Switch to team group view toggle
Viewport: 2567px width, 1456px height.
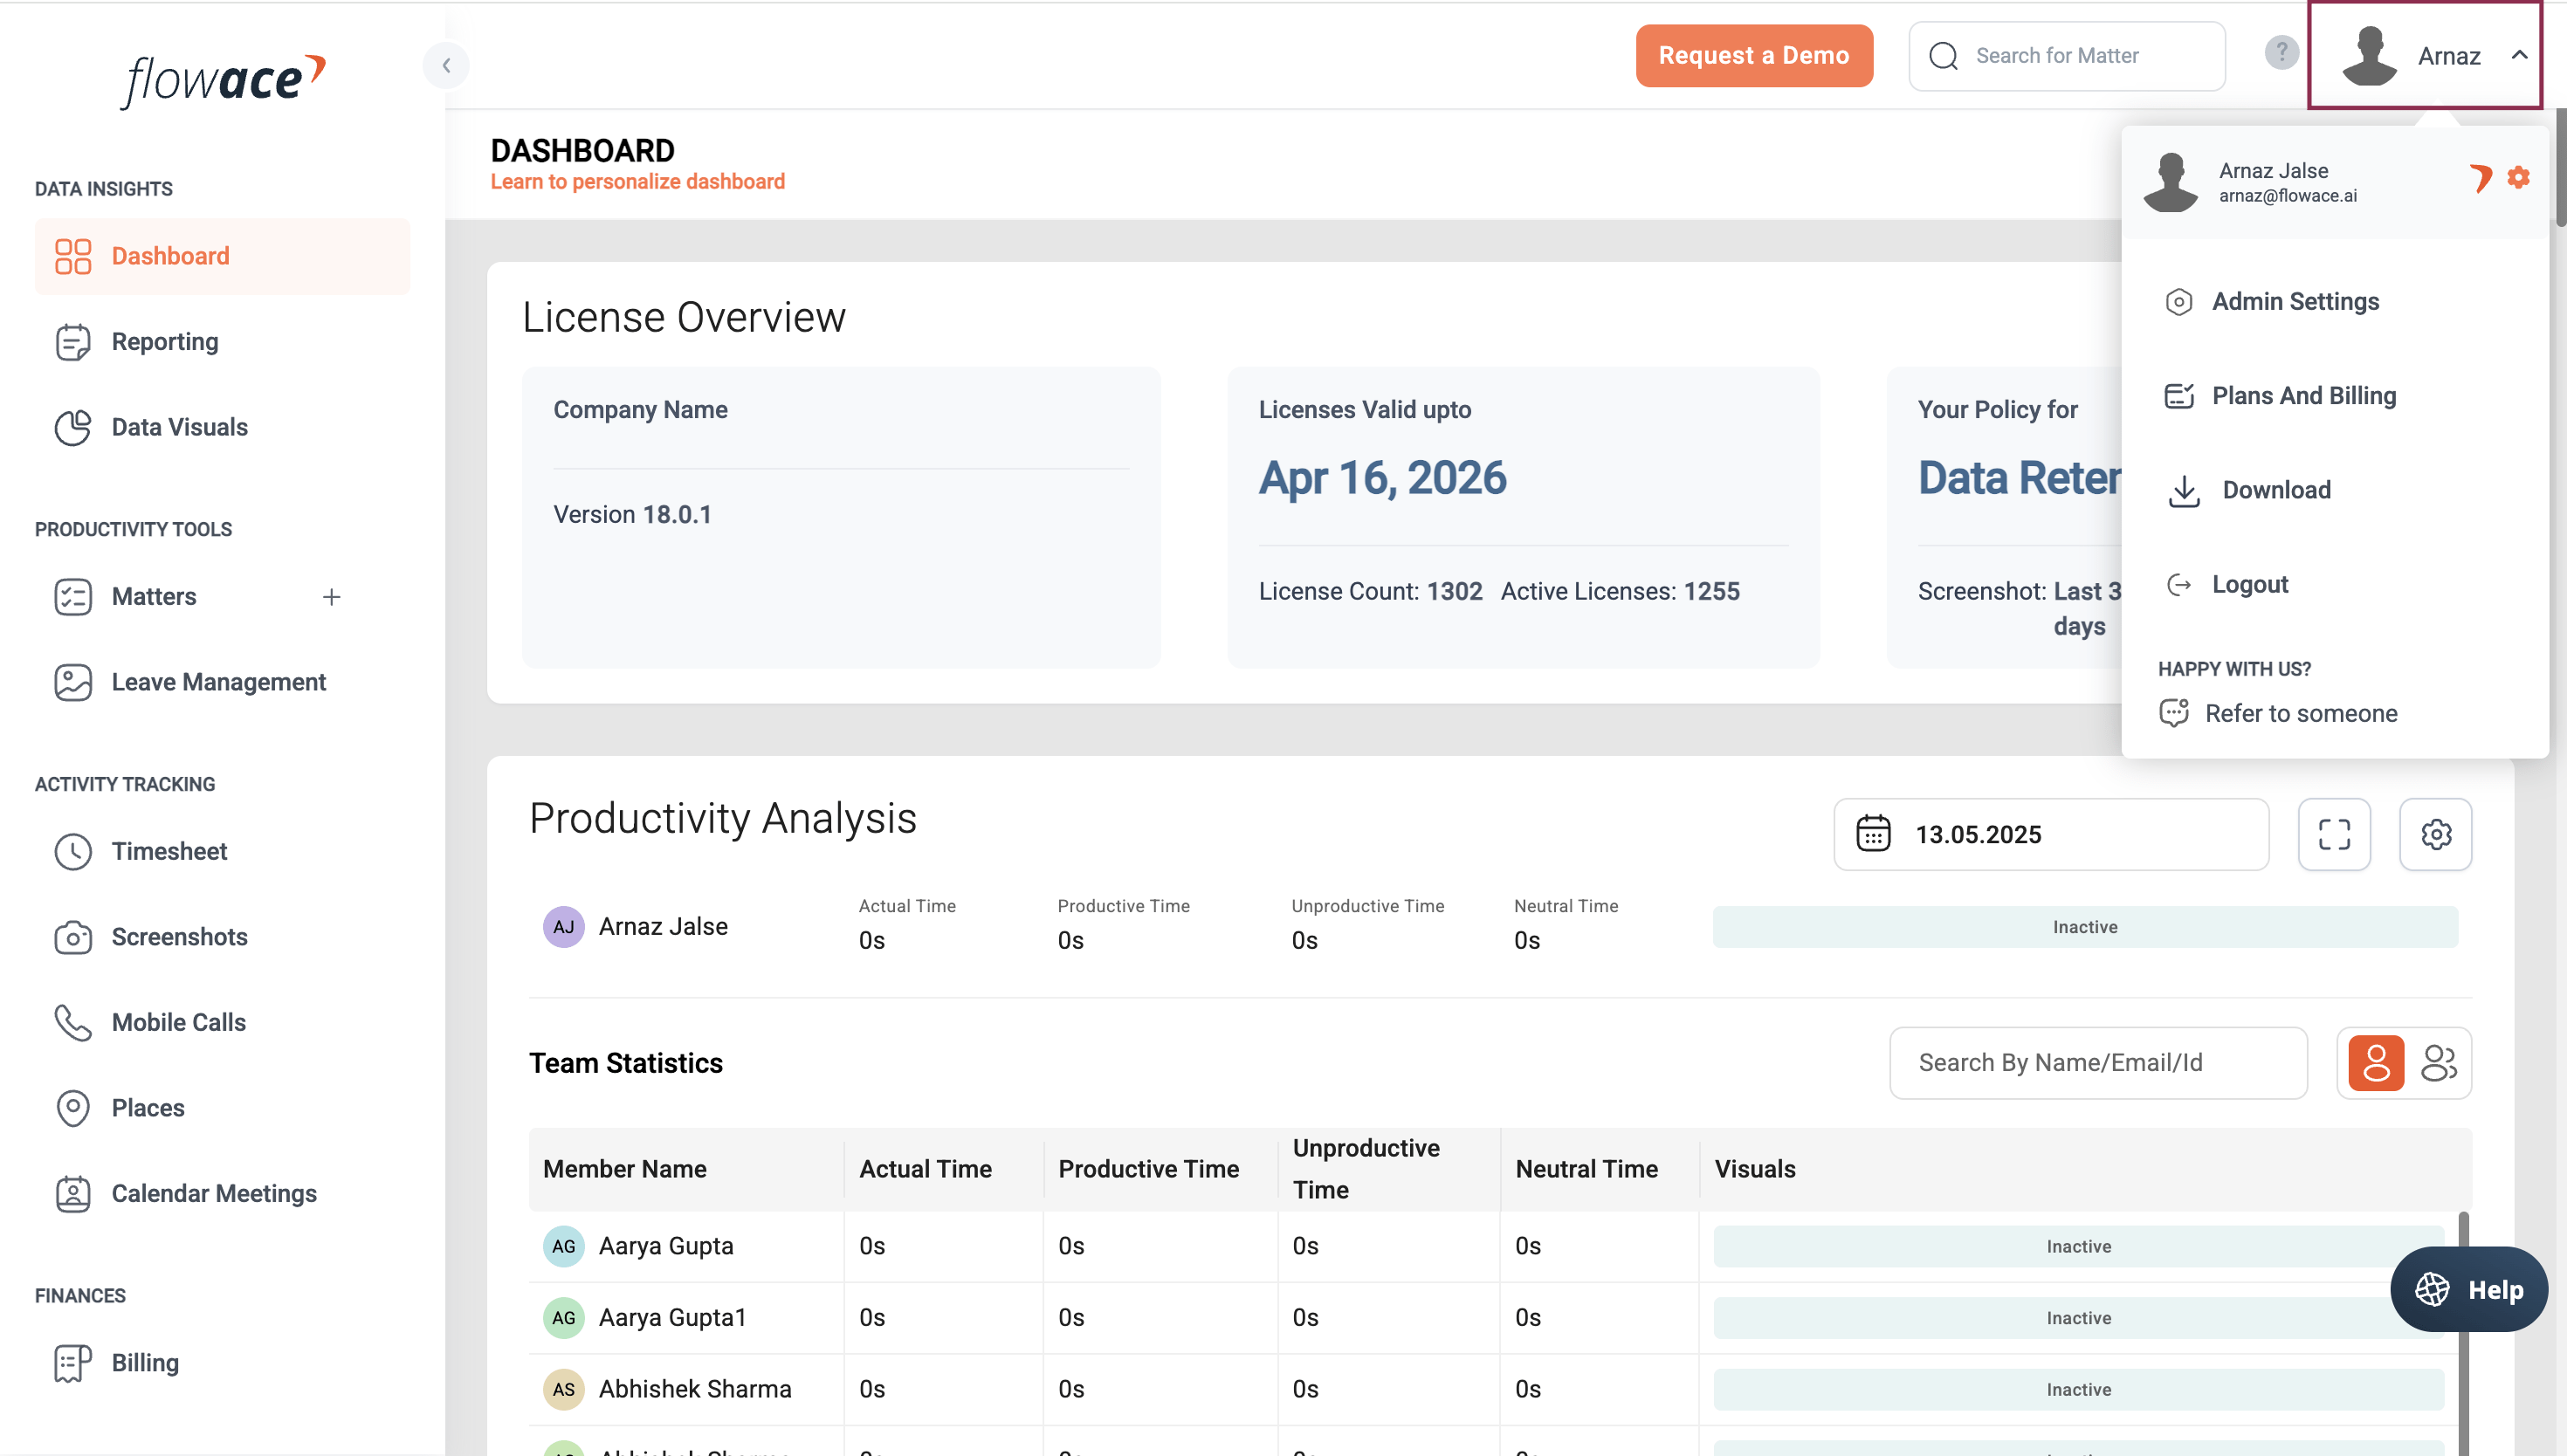(2438, 1063)
